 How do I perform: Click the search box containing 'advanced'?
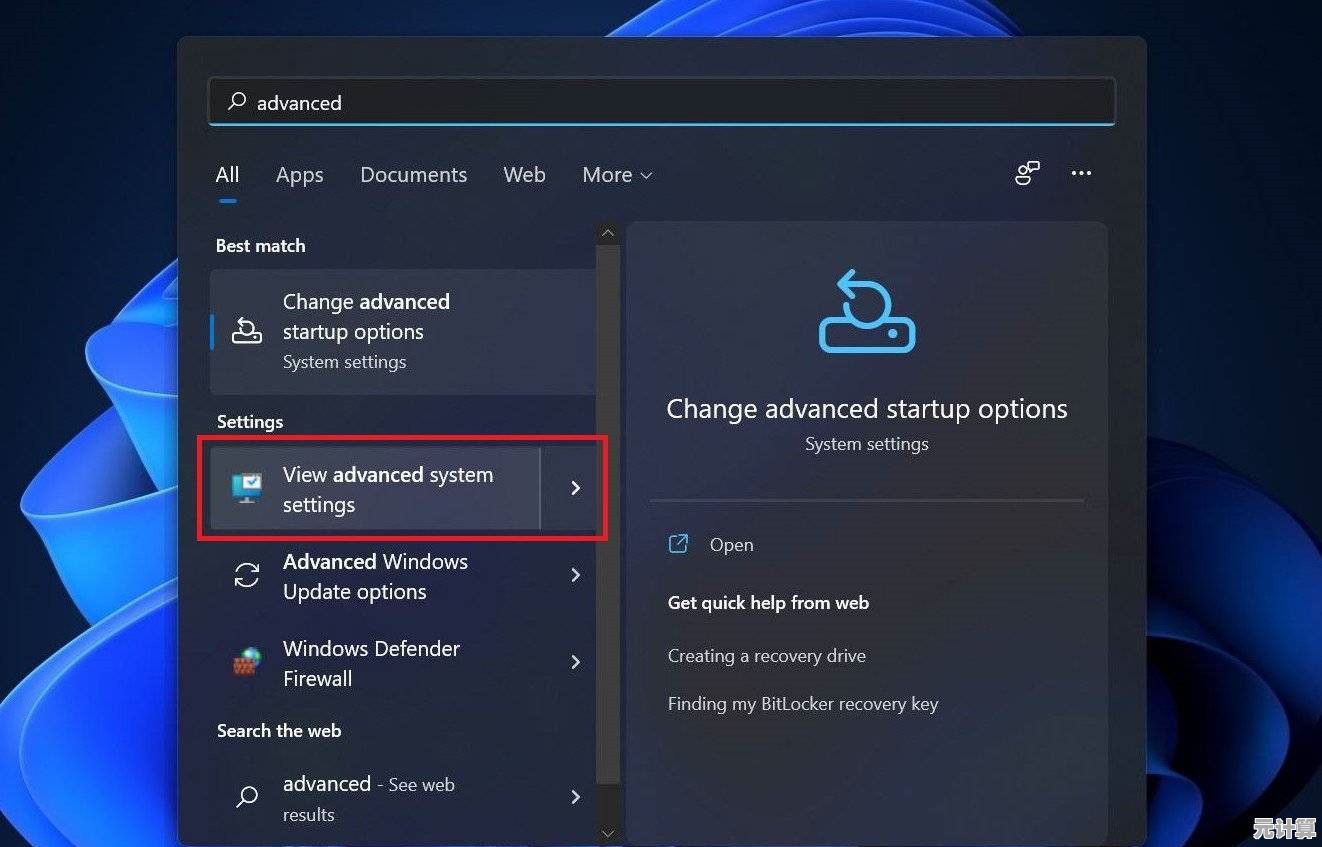pyautogui.click(x=661, y=102)
